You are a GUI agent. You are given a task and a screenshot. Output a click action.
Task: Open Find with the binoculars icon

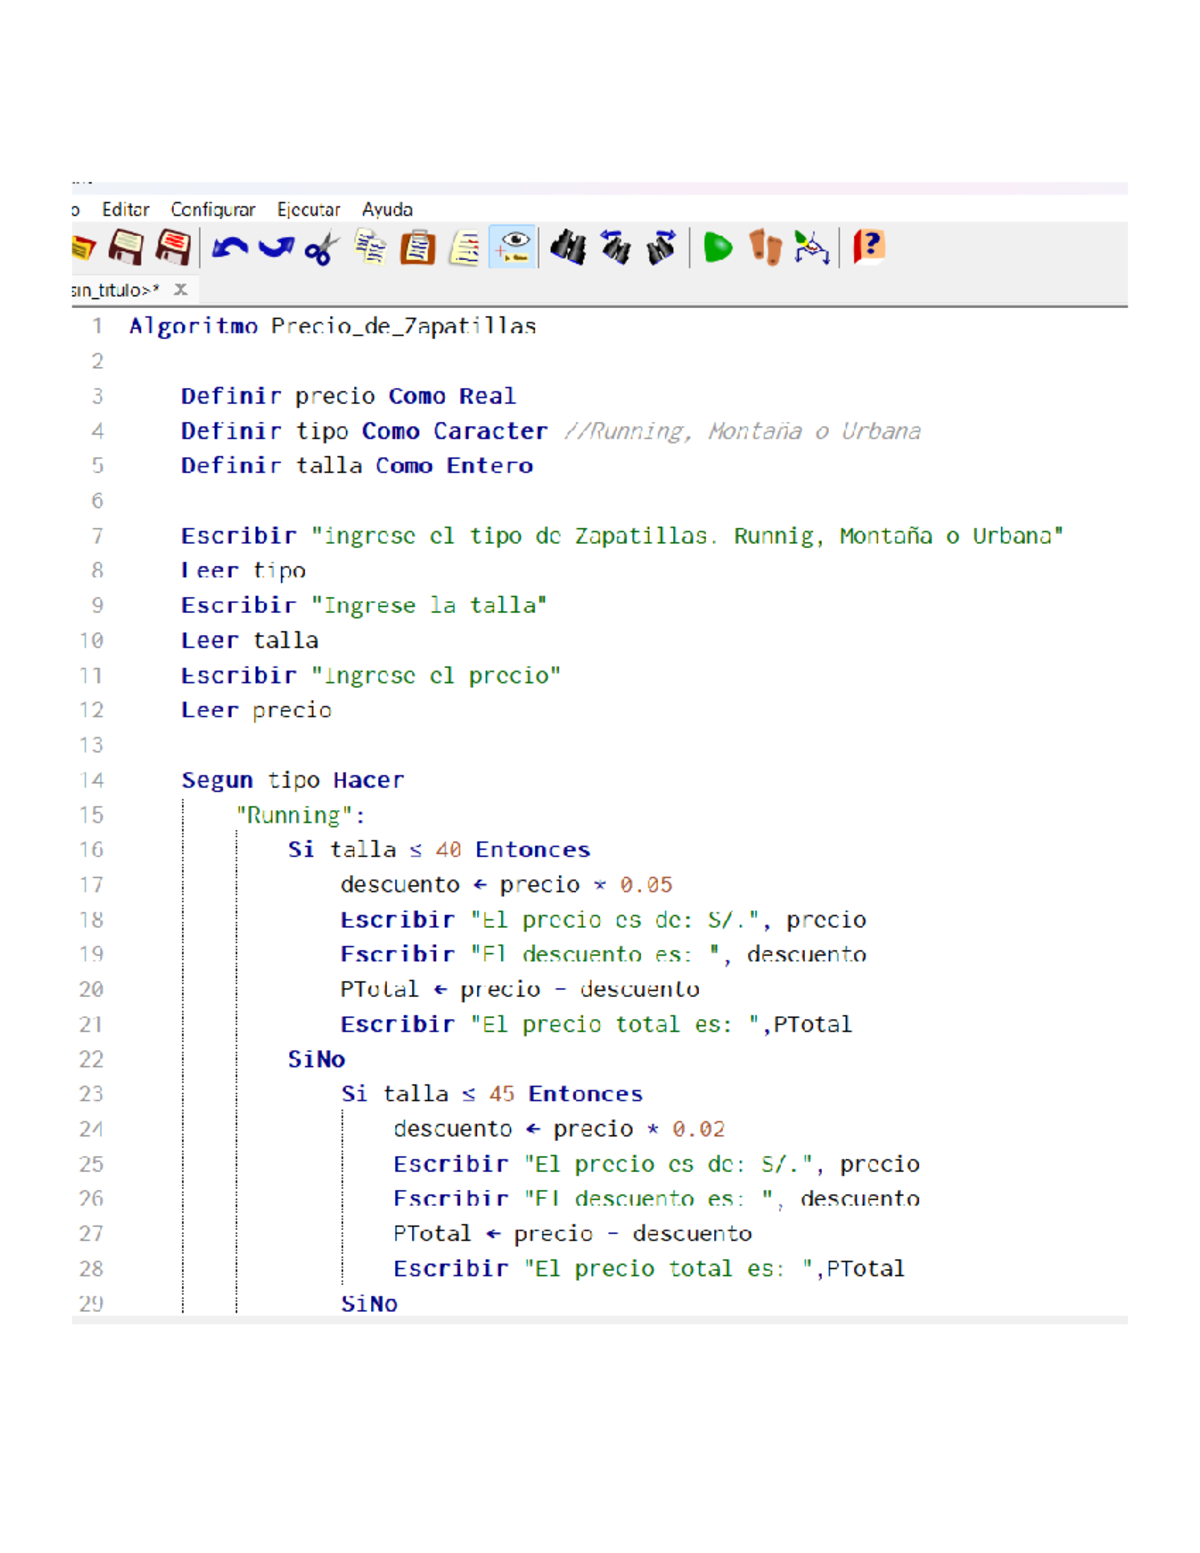tap(568, 247)
